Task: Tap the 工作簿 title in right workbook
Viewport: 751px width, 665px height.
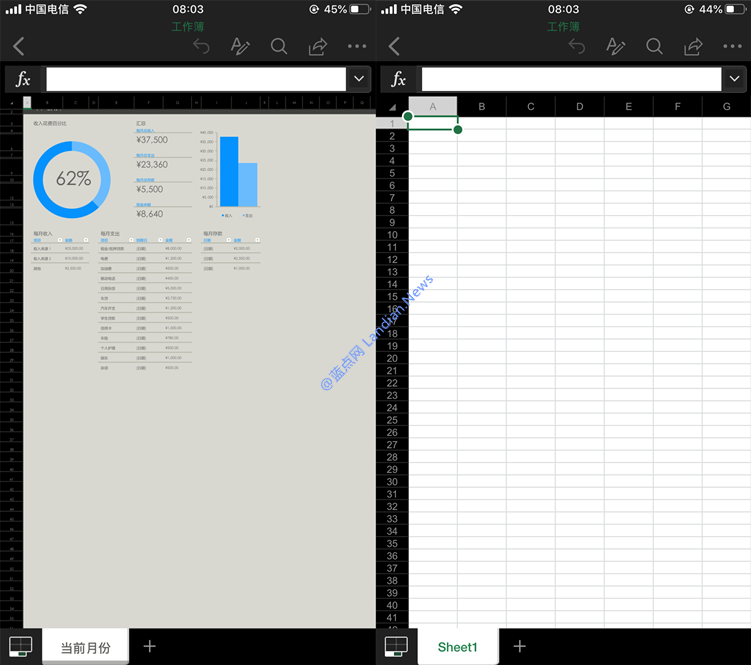Action: [x=563, y=27]
